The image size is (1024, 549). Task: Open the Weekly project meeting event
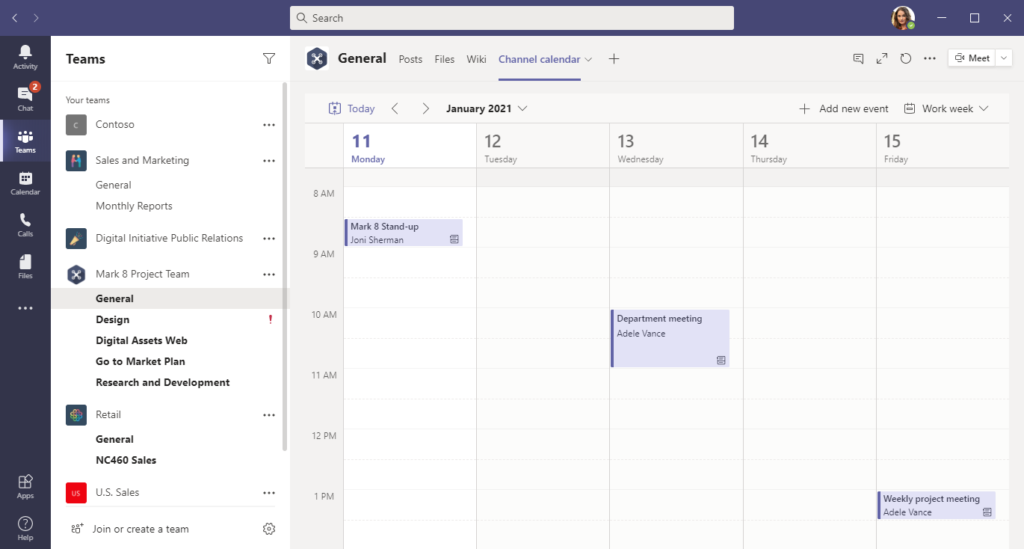coord(936,505)
